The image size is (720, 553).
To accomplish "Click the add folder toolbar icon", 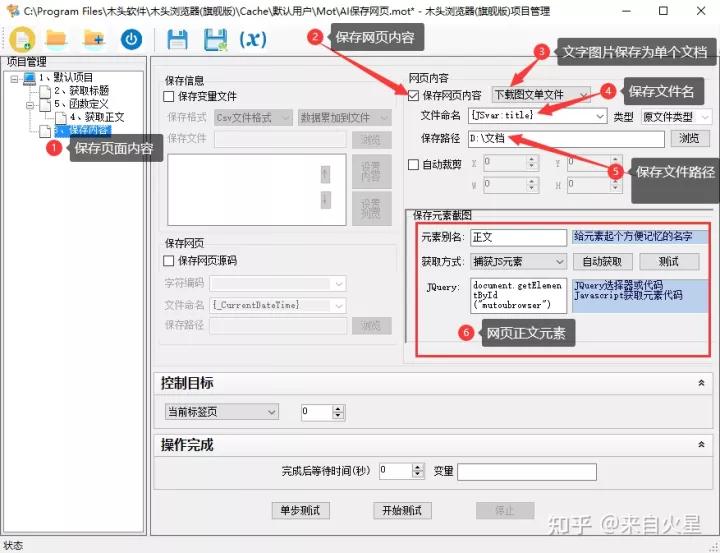I will point(94,39).
